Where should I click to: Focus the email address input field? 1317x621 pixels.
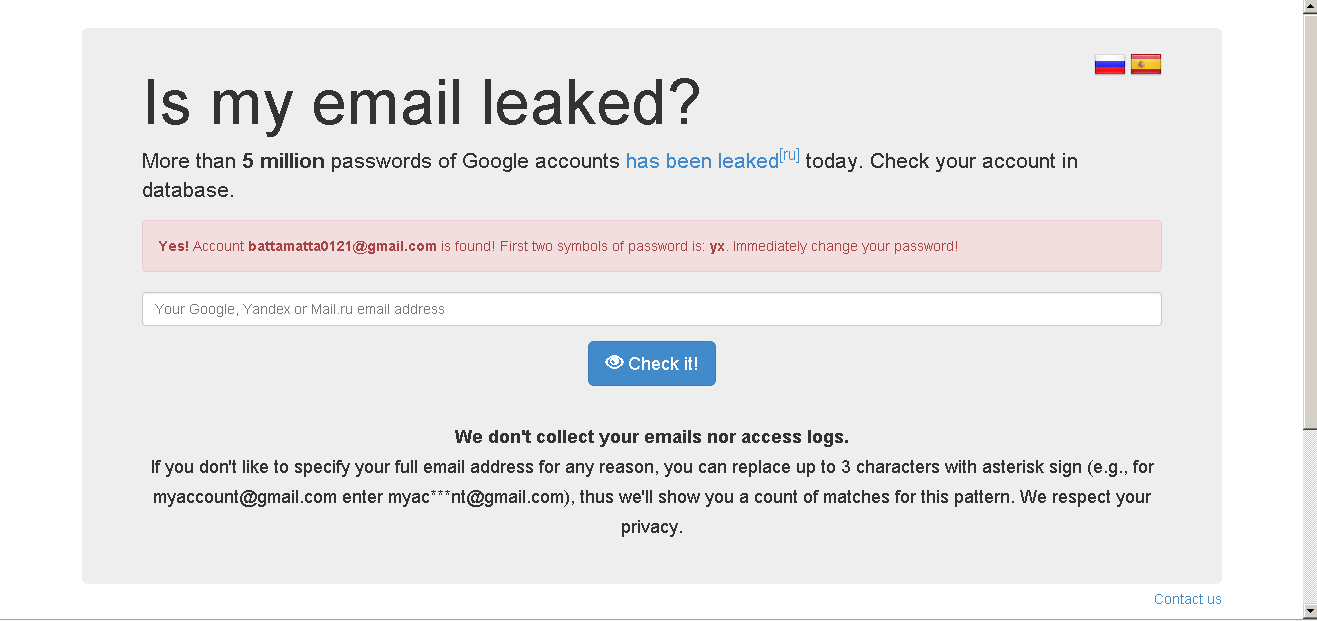tap(651, 309)
